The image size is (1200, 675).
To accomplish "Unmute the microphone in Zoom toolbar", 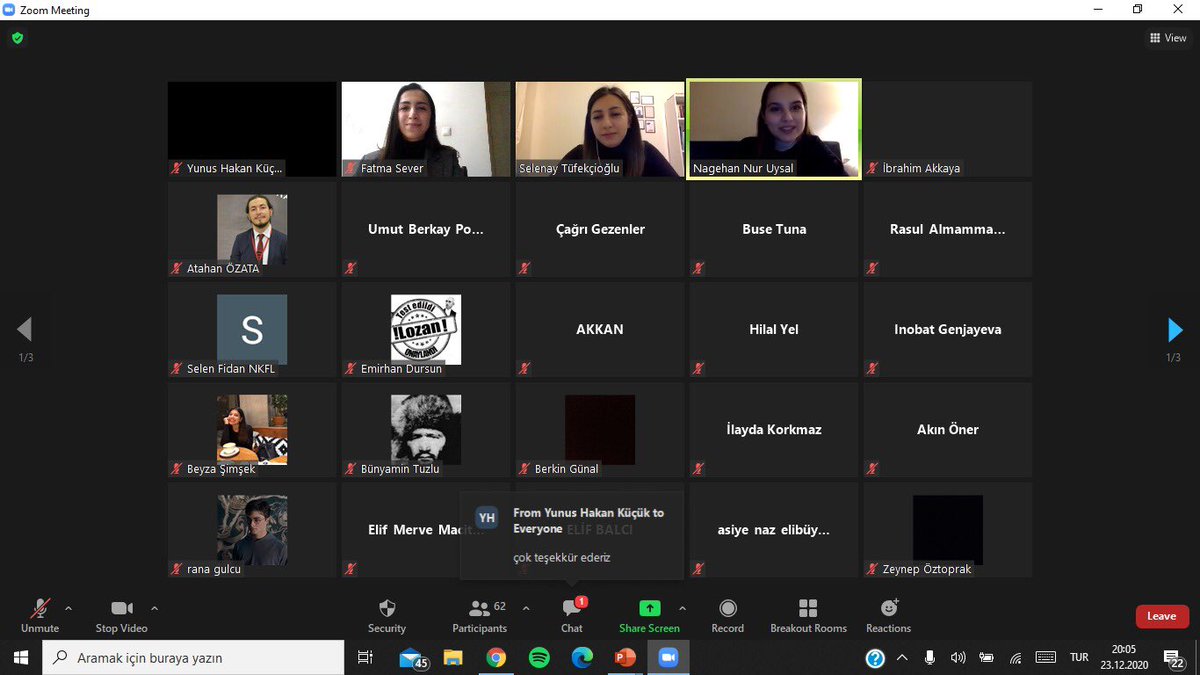I will click(40, 614).
